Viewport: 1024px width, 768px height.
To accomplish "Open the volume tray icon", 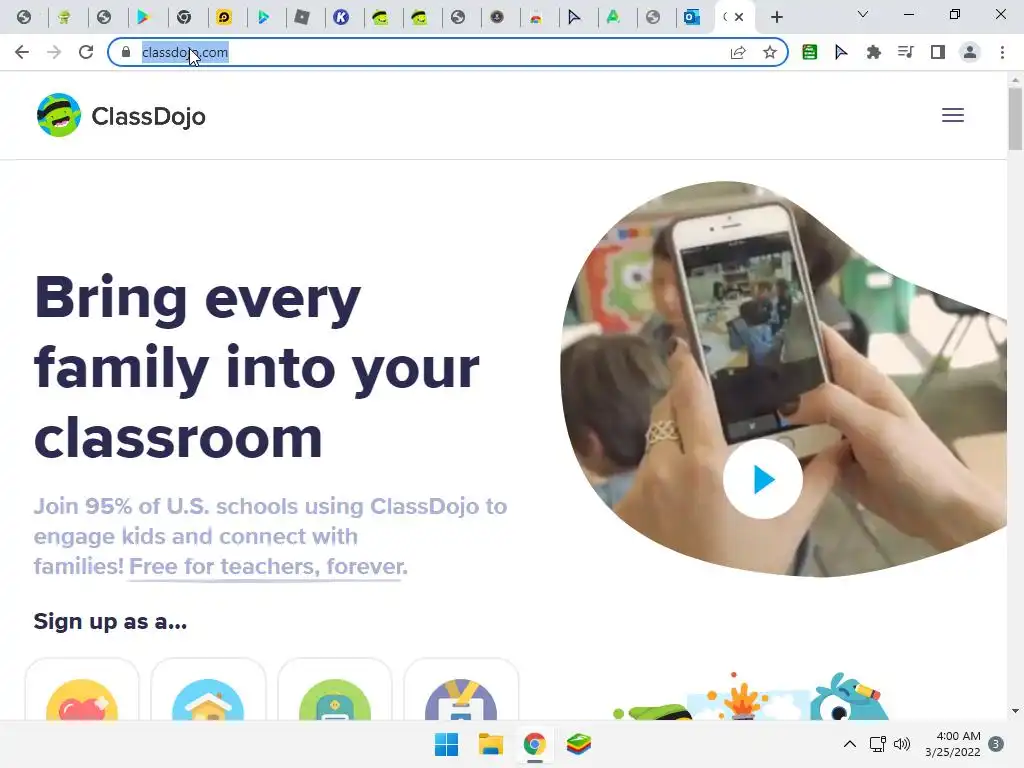I will coord(902,744).
